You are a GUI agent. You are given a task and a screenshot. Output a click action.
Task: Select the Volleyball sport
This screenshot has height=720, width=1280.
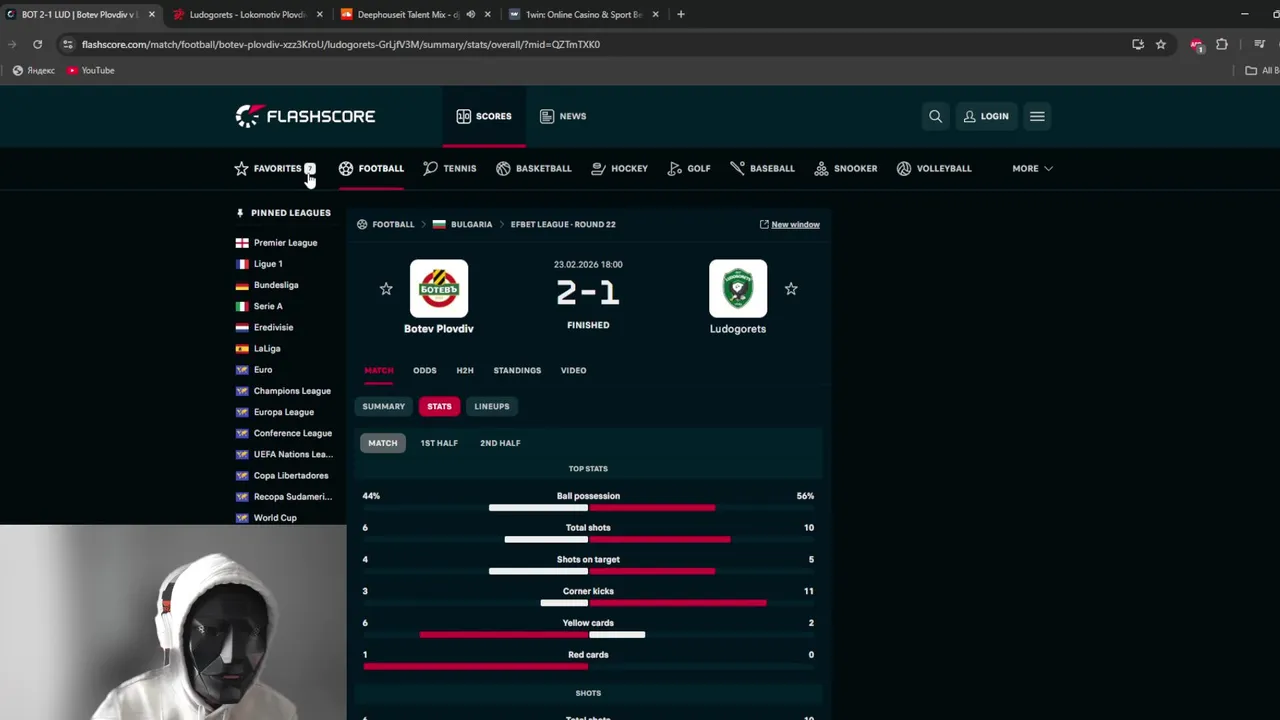coord(934,168)
